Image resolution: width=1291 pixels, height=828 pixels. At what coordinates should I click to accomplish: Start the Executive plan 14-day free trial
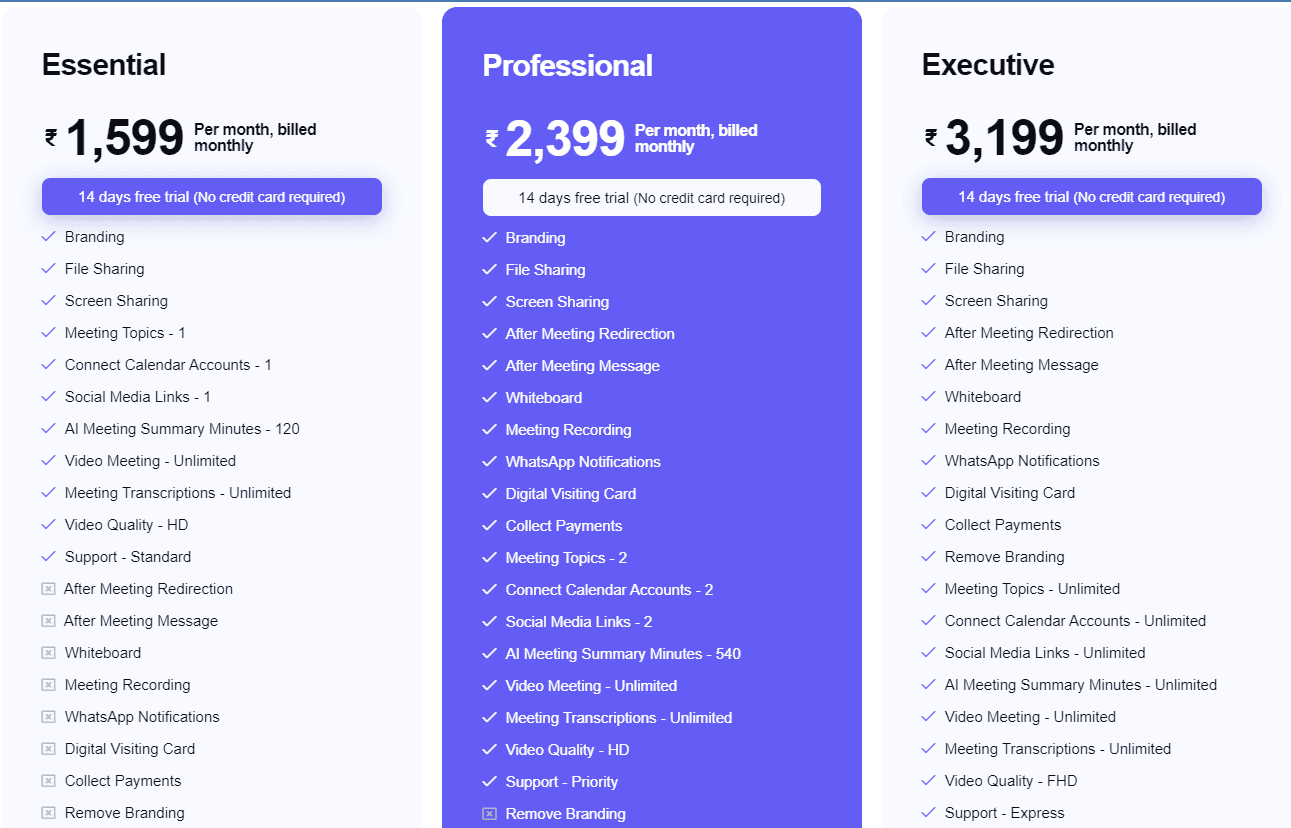pyautogui.click(x=1091, y=196)
